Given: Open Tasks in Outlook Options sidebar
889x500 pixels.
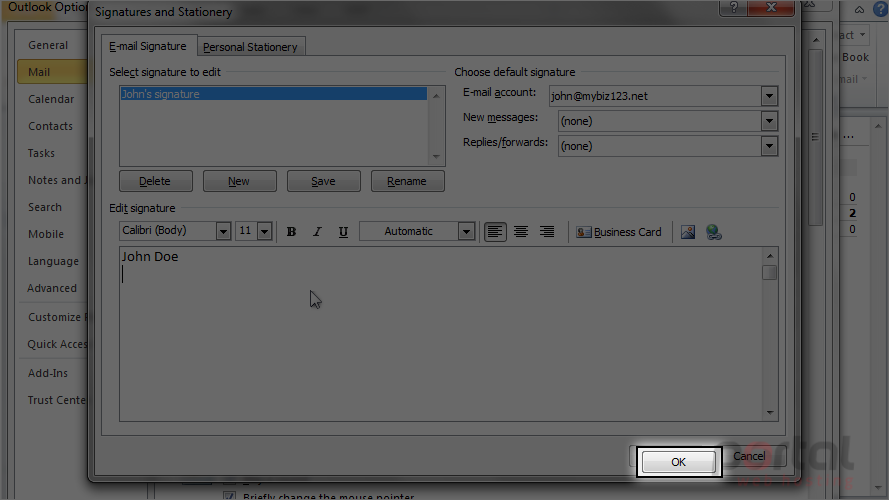Looking at the screenshot, I should [x=41, y=154].
